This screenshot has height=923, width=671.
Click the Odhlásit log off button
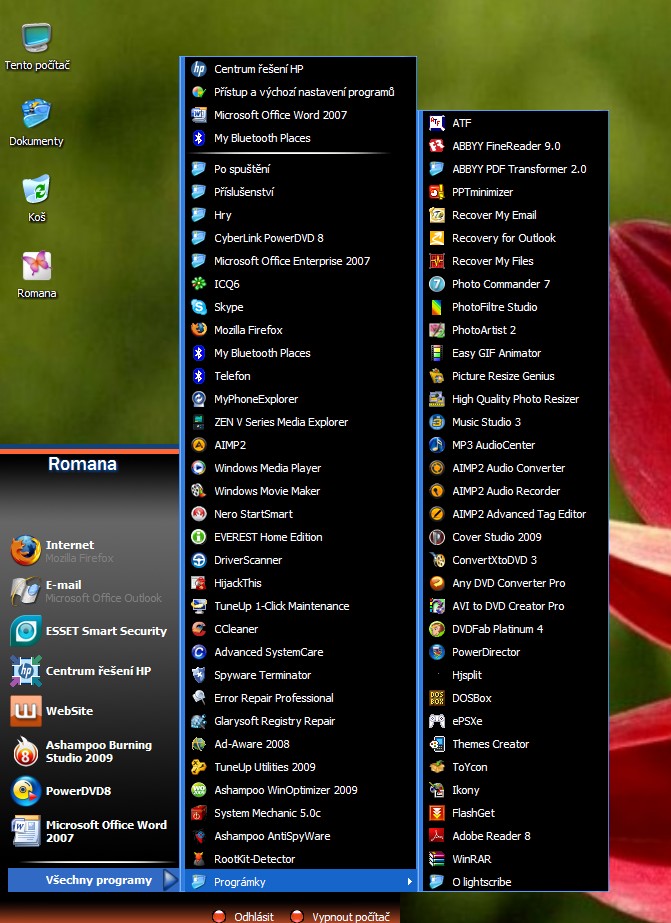(245, 916)
